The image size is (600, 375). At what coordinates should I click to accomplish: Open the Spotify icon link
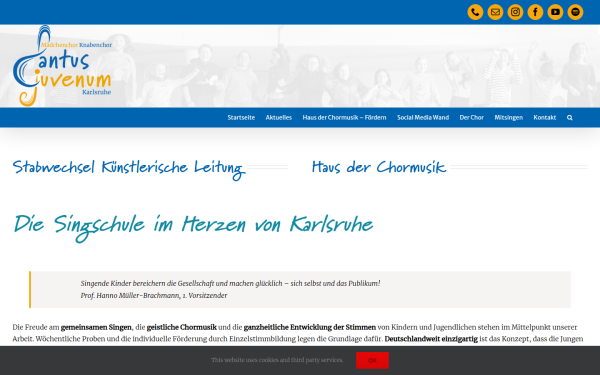(x=575, y=12)
